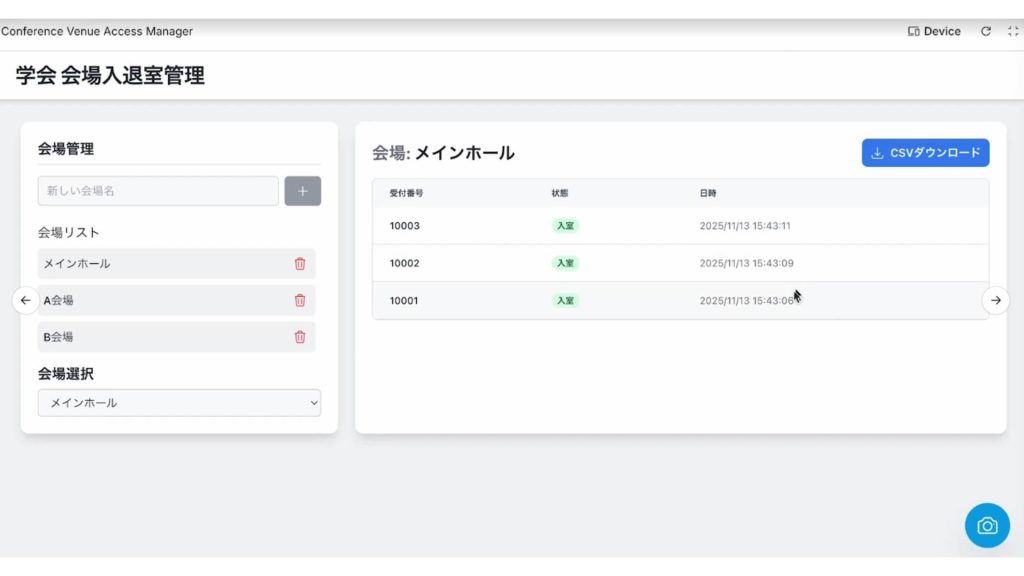Click the trash icon for B会場
Viewport: 1024px width, 576px height.
click(300, 337)
